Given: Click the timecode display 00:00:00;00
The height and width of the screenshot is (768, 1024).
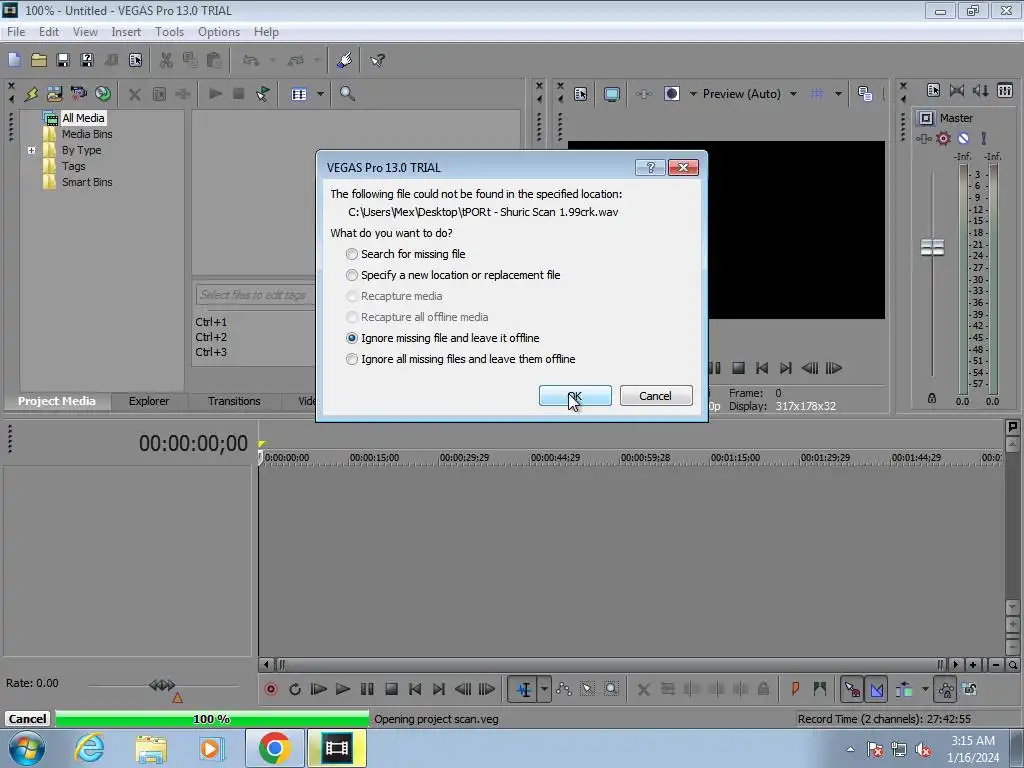Looking at the screenshot, I should (193, 443).
